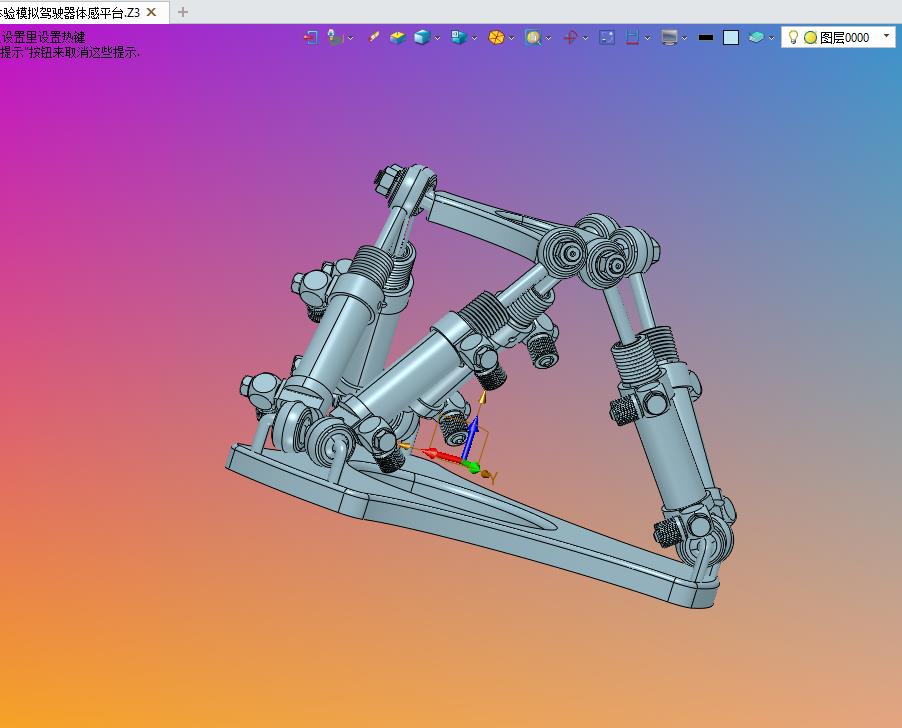Click the gray monitor display icon
902x728 pixels.
click(669, 37)
